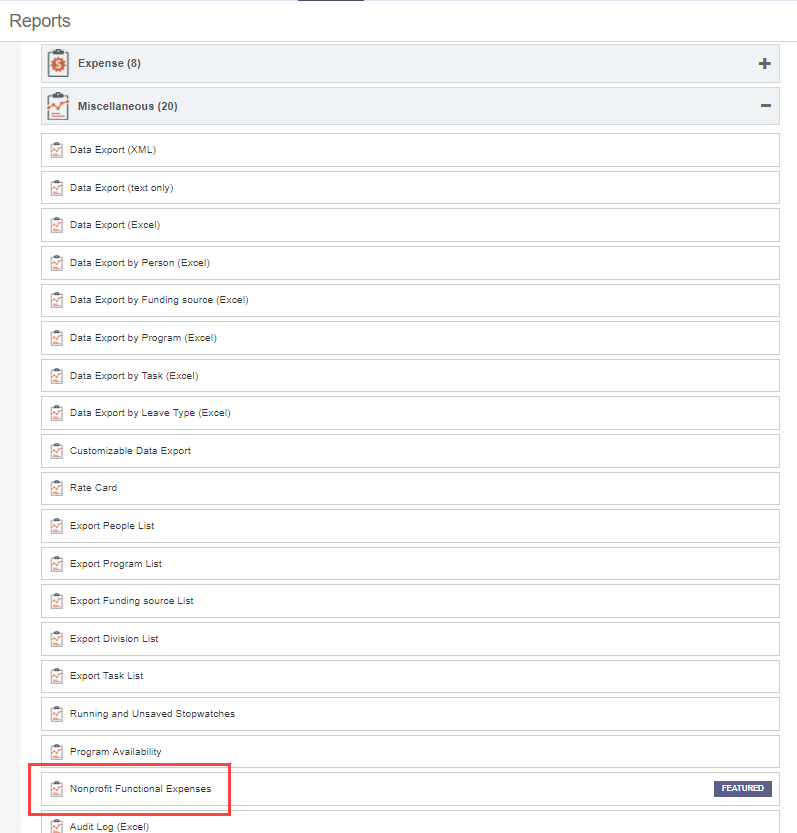Open Data Export (text only) report

410,188
